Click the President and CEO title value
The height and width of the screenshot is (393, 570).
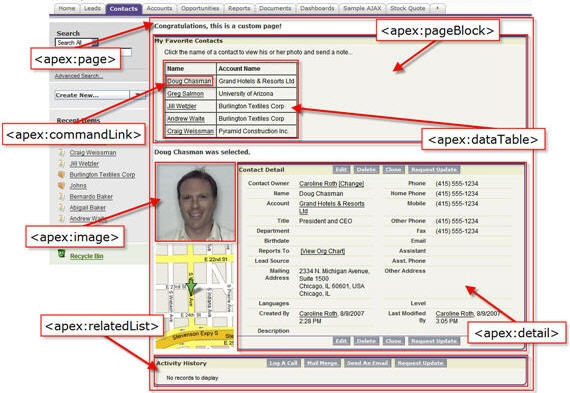(325, 221)
